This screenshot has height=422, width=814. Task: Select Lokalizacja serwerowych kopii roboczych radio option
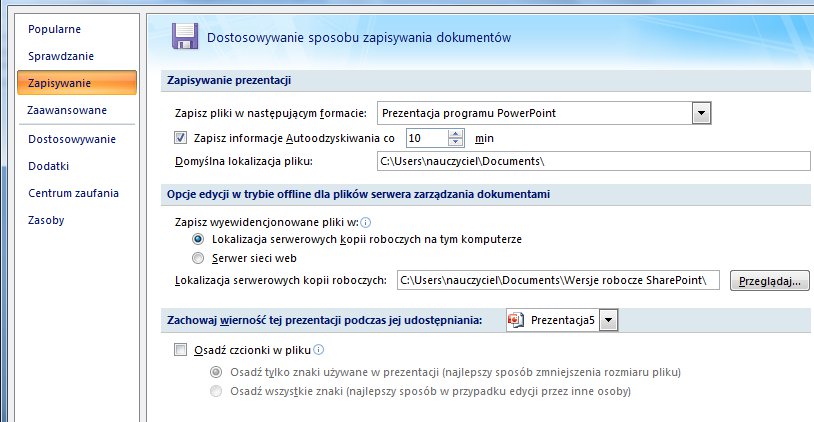[198, 239]
